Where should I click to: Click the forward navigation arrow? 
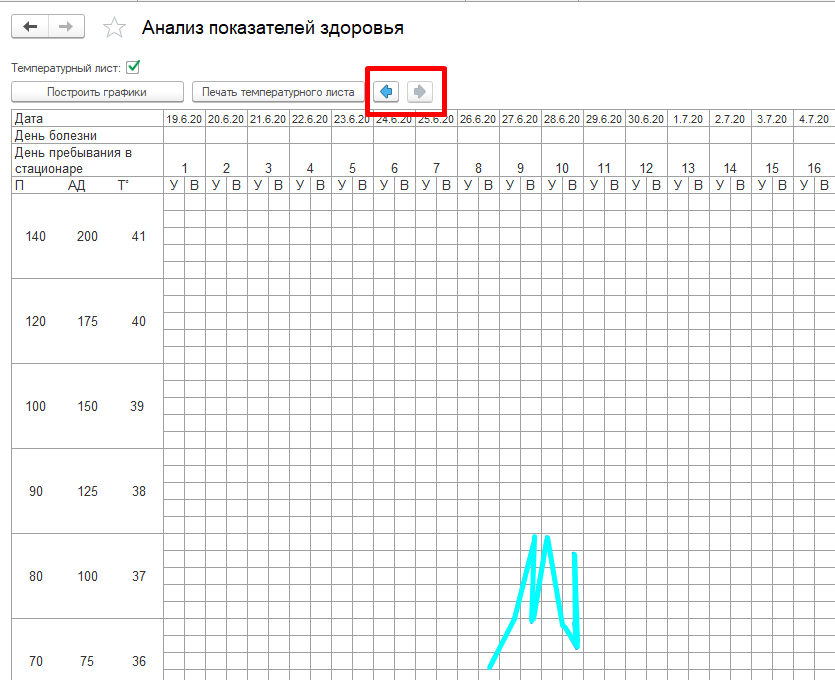coord(66,28)
